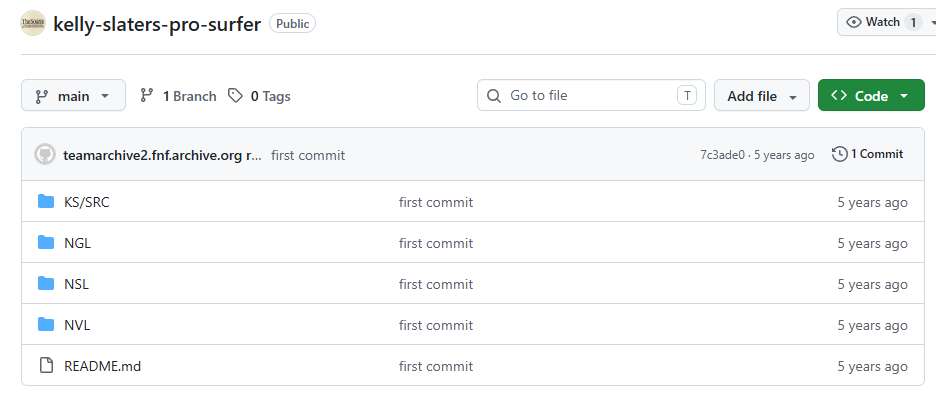Click the kelly-slaters-pro-surfer repository name

click(157, 24)
